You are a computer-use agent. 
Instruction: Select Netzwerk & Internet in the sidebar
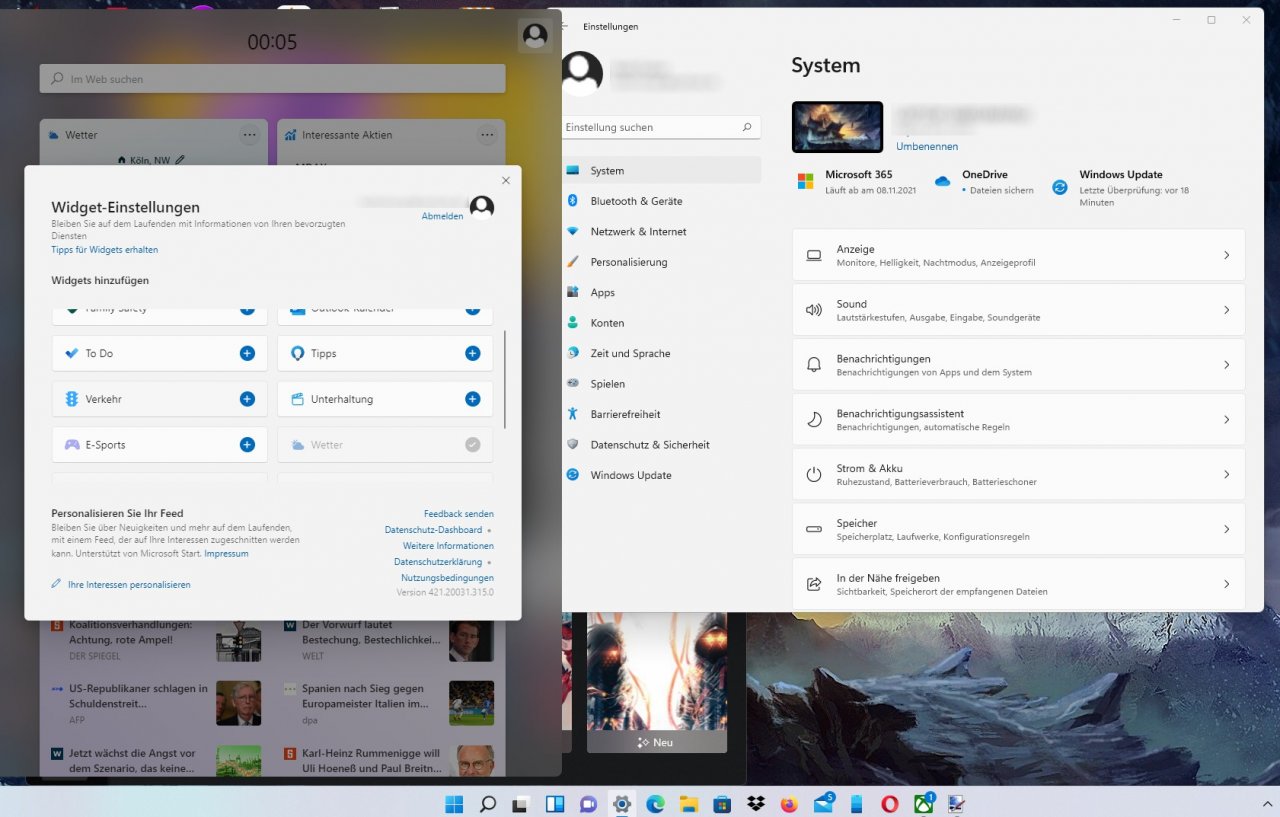tap(661, 231)
